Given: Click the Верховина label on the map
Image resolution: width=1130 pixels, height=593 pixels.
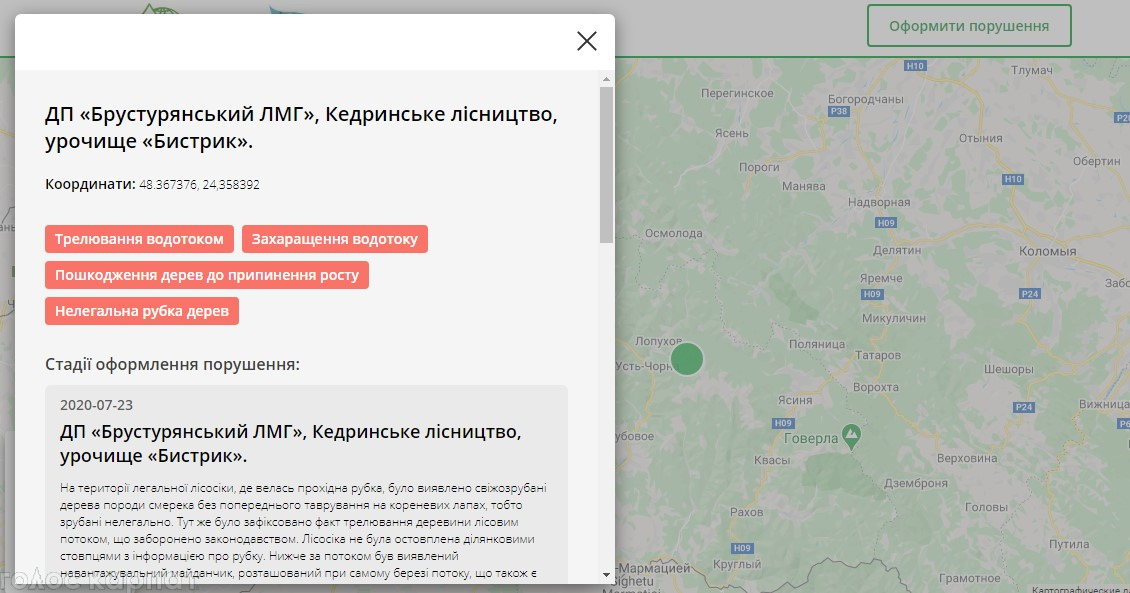Looking at the screenshot, I should (969, 458).
